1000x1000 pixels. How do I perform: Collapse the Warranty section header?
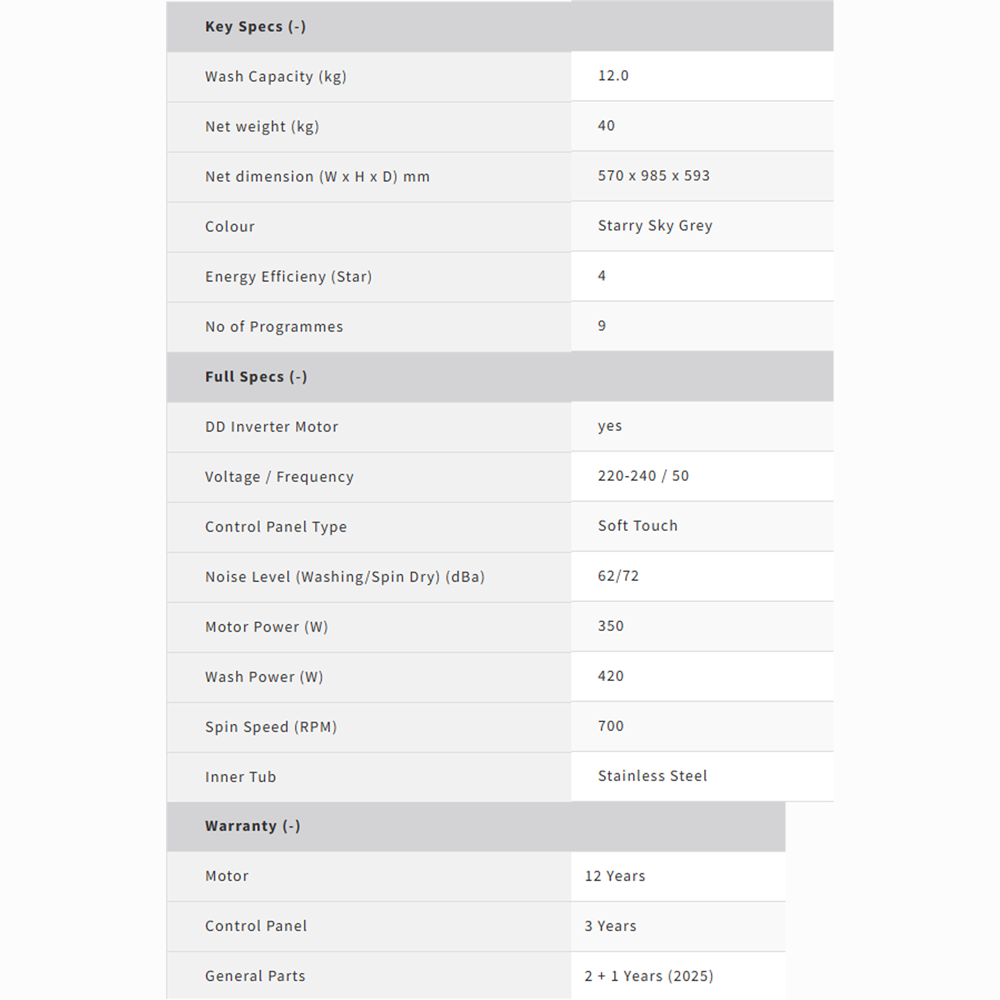click(252, 826)
